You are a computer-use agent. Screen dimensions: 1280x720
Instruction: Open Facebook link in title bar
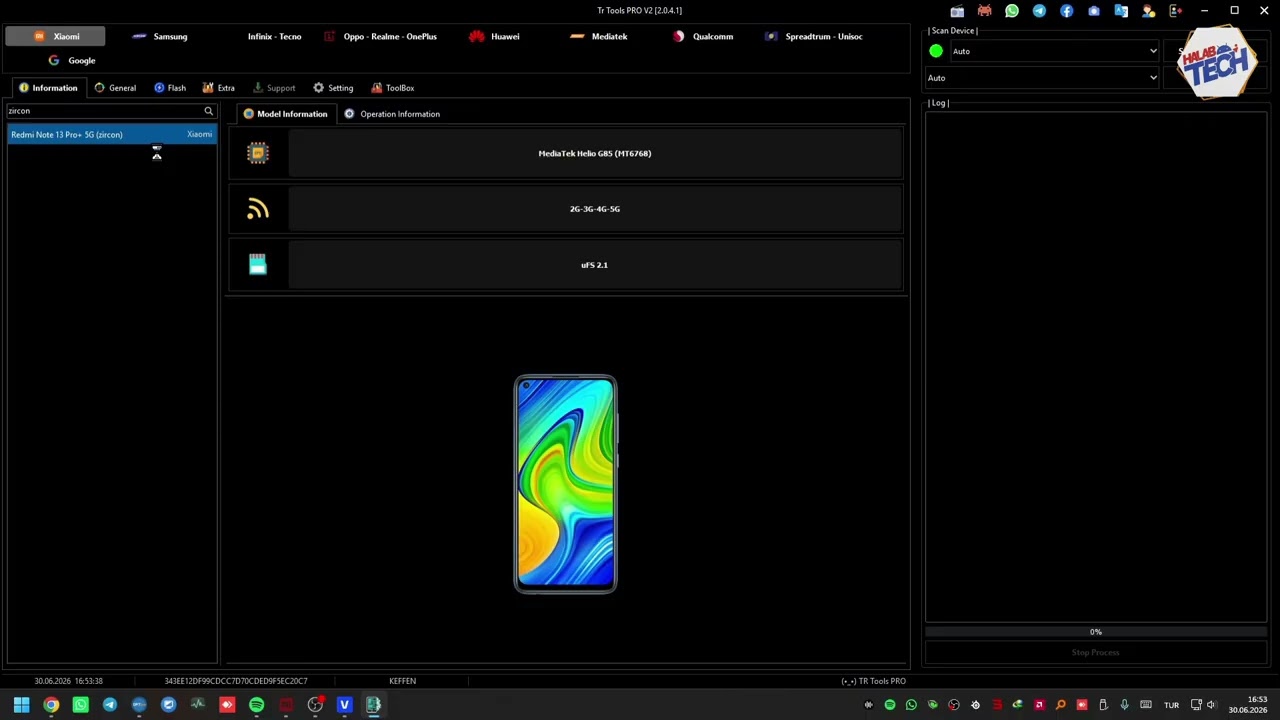click(1067, 11)
